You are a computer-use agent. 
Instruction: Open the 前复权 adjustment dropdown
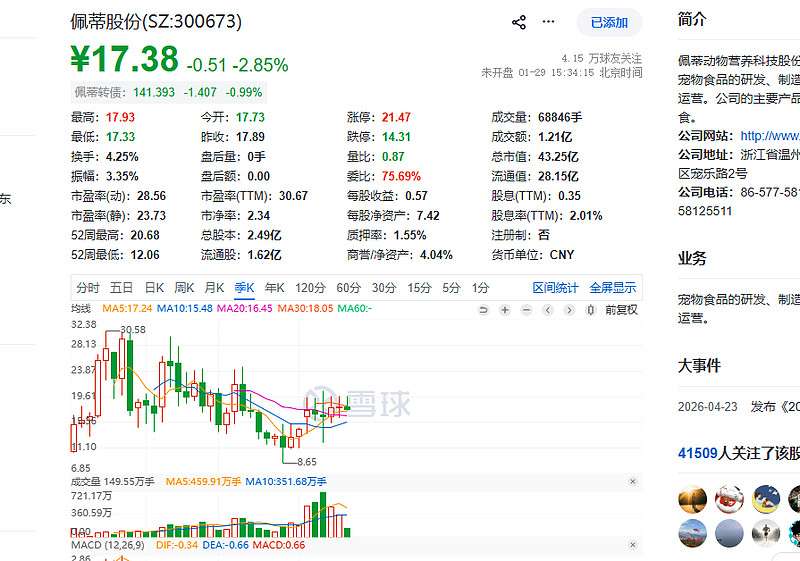click(621, 310)
